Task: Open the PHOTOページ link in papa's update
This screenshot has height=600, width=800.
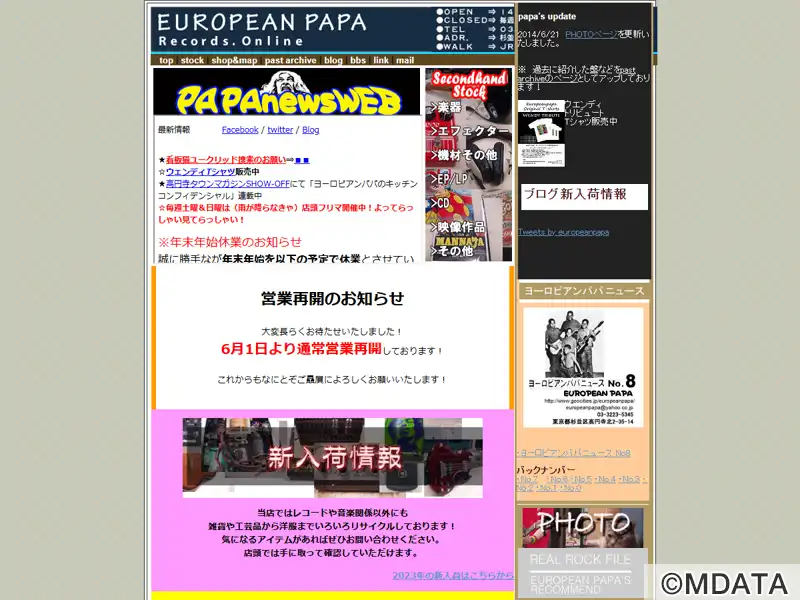Action: pos(591,35)
